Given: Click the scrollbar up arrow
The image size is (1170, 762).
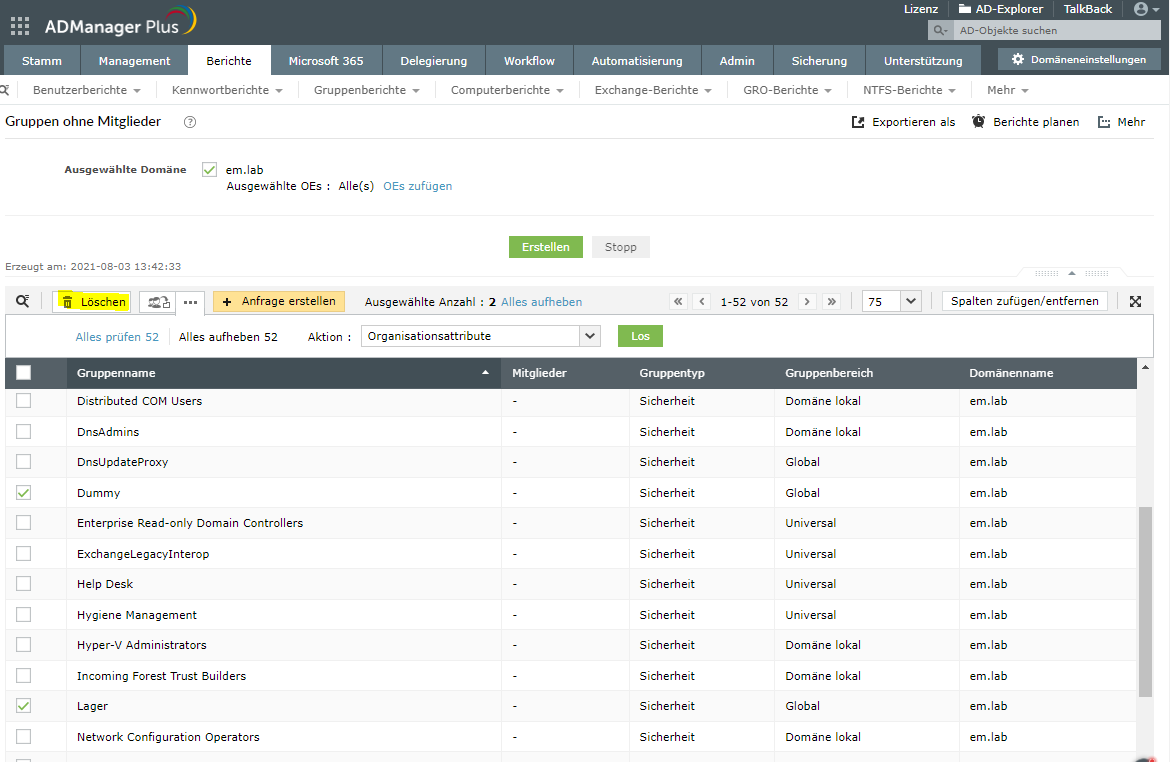Looking at the screenshot, I should [1145, 367].
